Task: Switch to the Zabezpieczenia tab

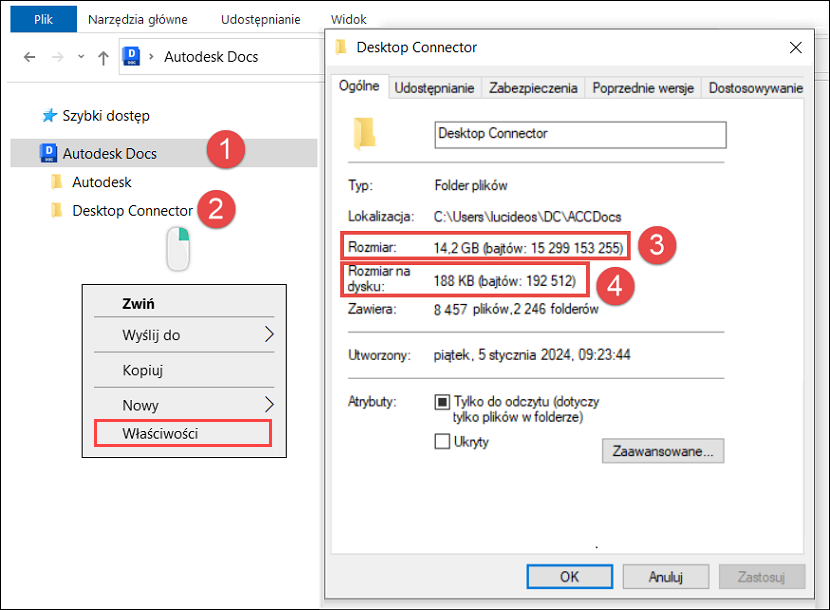Action: click(533, 88)
